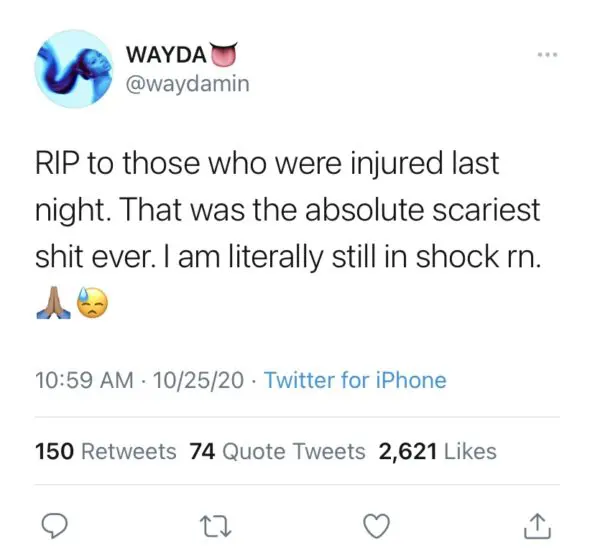The width and height of the screenshot is (595, 559).
Task: Click the reply speech bubble icon
Action: coord(54,526)
